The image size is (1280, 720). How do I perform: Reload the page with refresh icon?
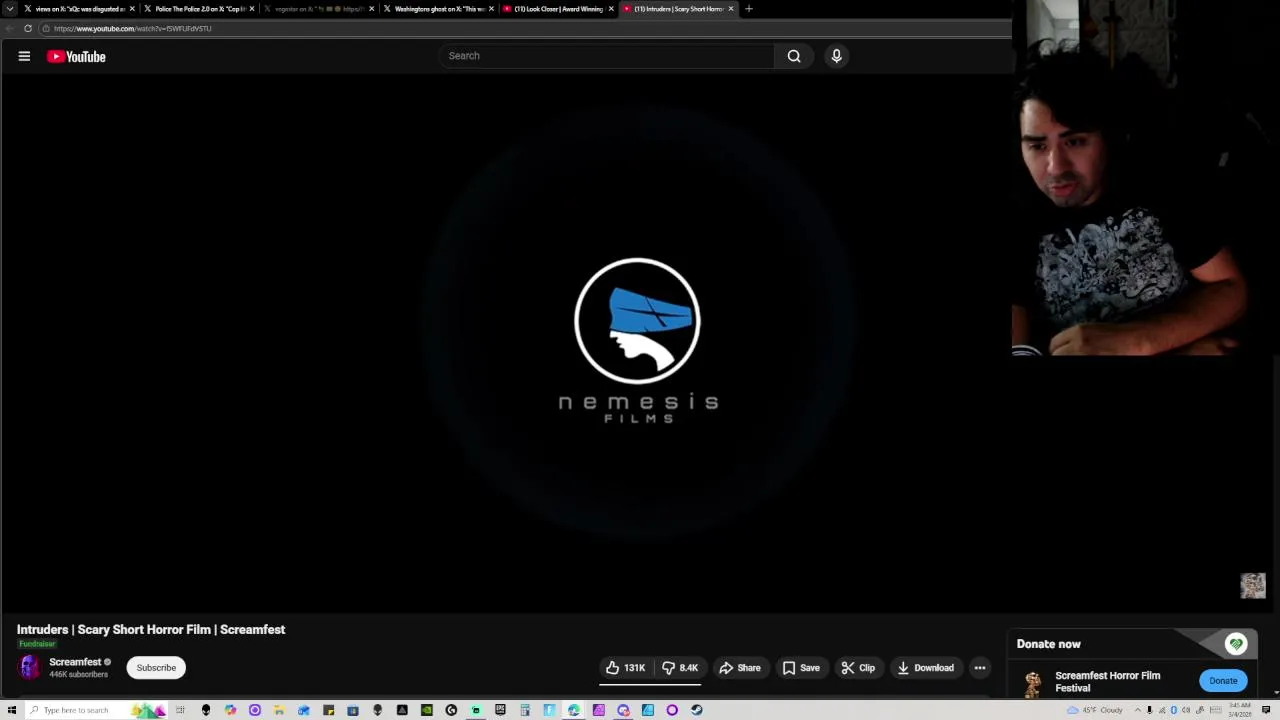(28, 28)
